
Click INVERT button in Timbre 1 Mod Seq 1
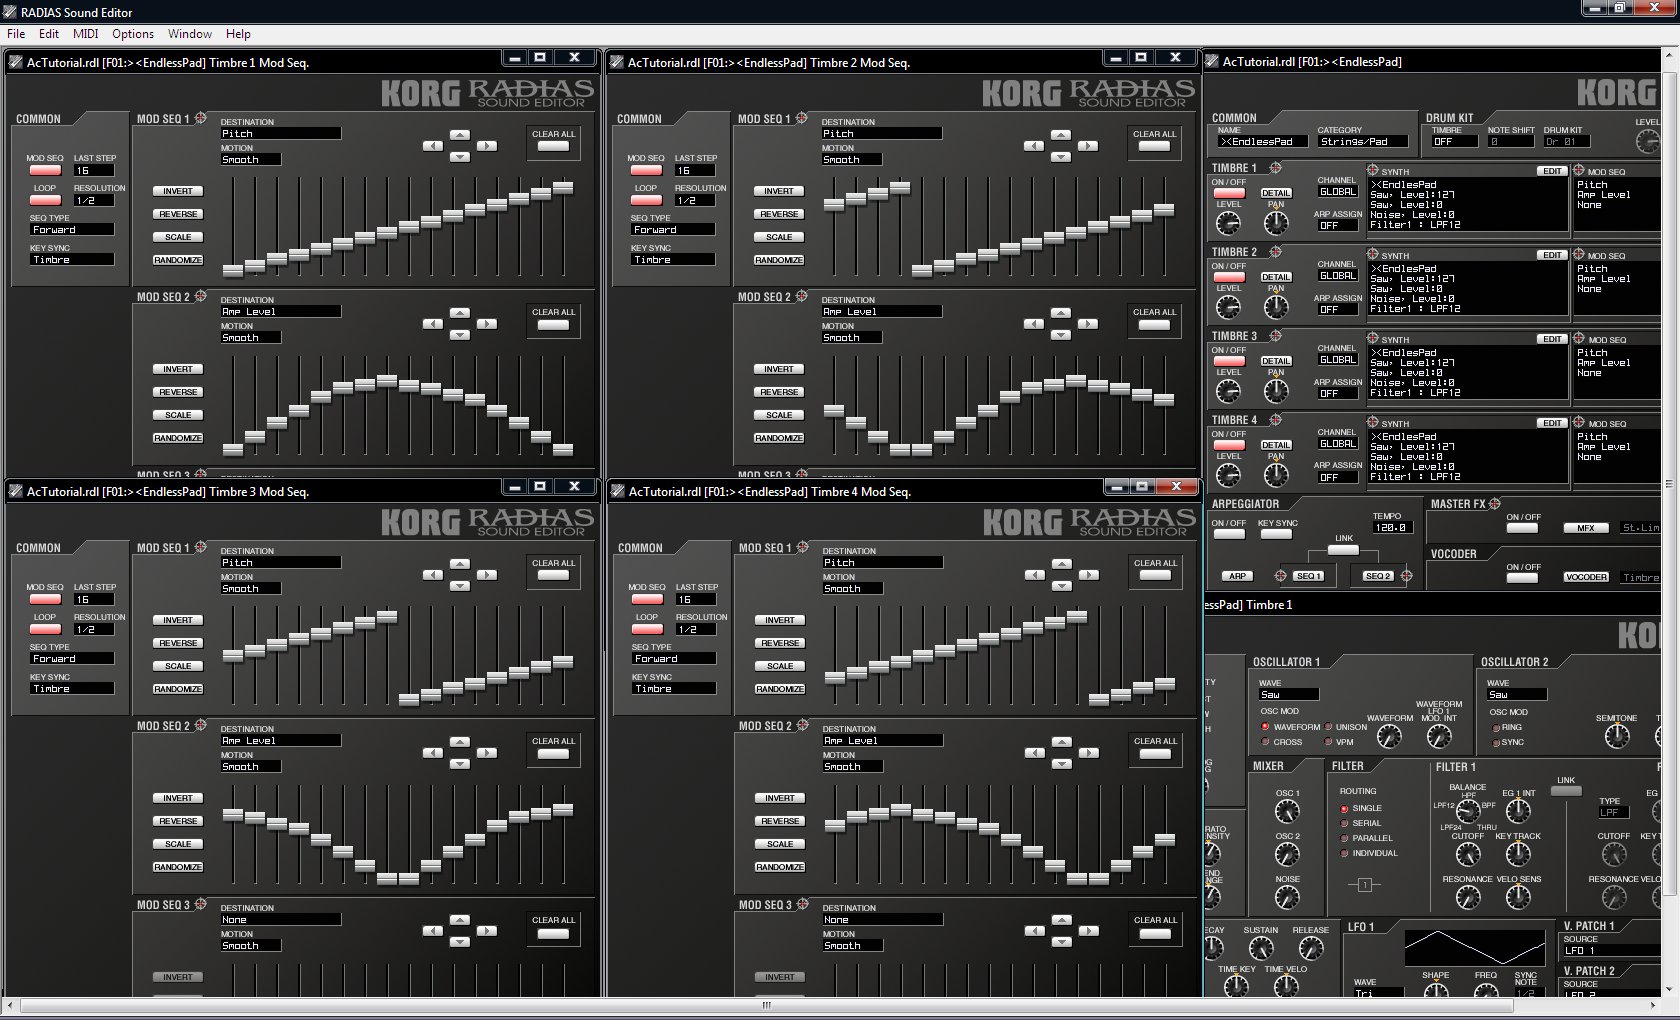pos(178,191)
